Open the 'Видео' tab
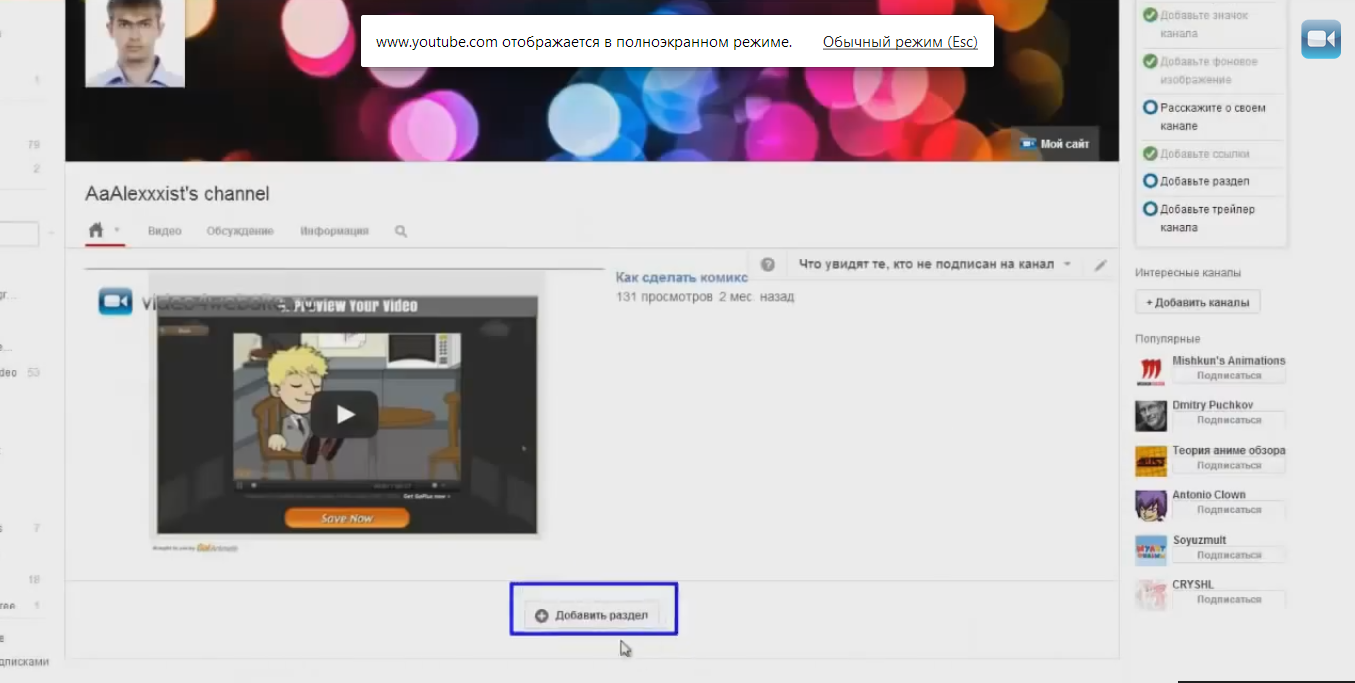Image resolution: width=1355 pixels, height=683 pixels. point(165,231)
